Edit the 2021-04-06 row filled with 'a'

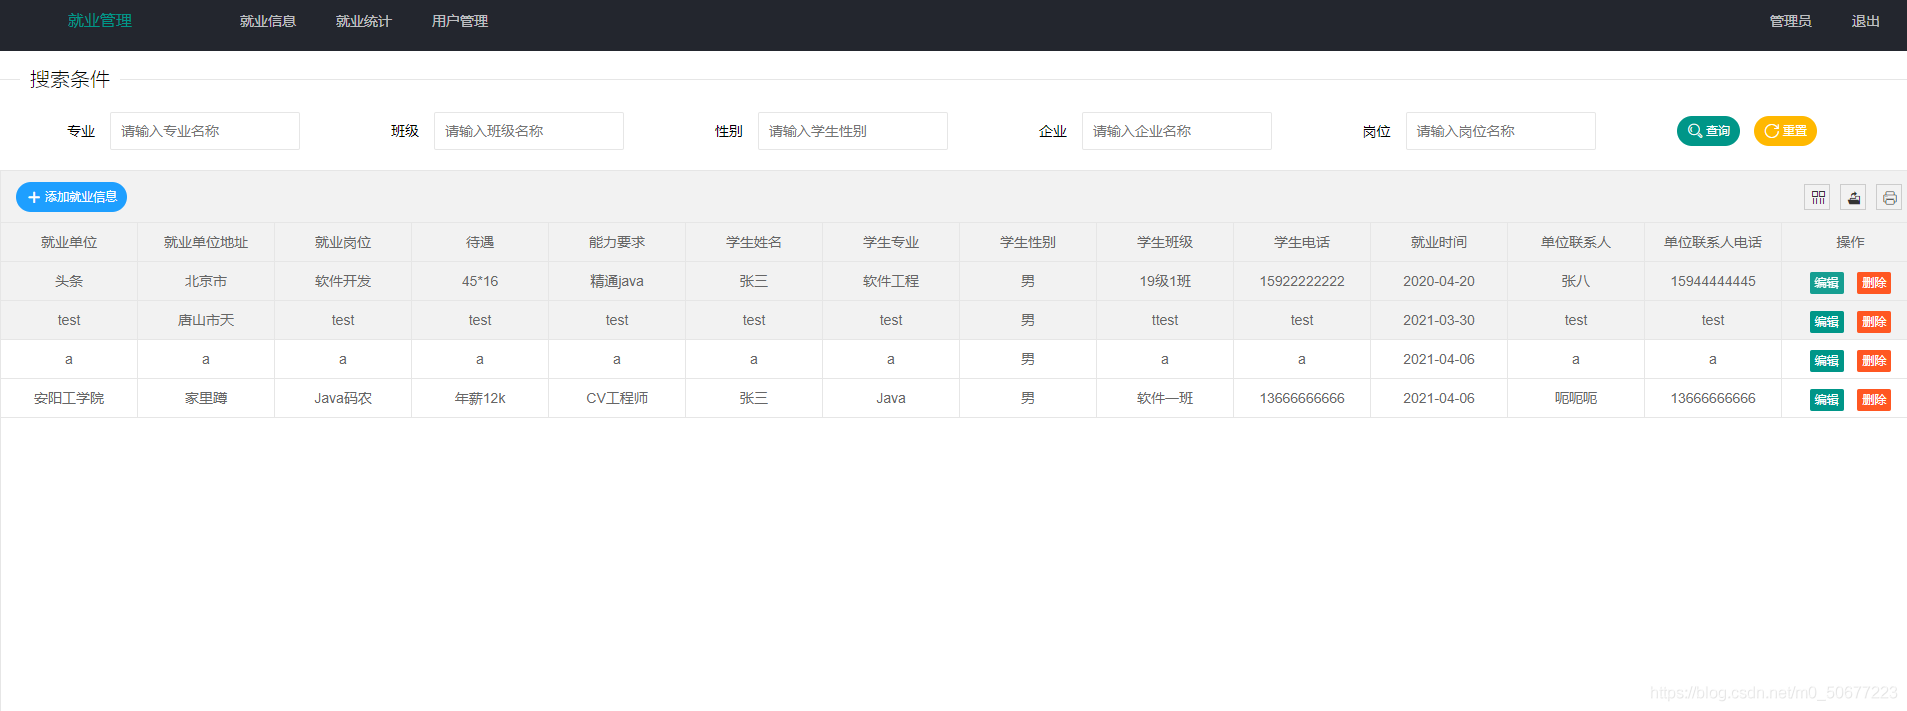point(1826,361)
